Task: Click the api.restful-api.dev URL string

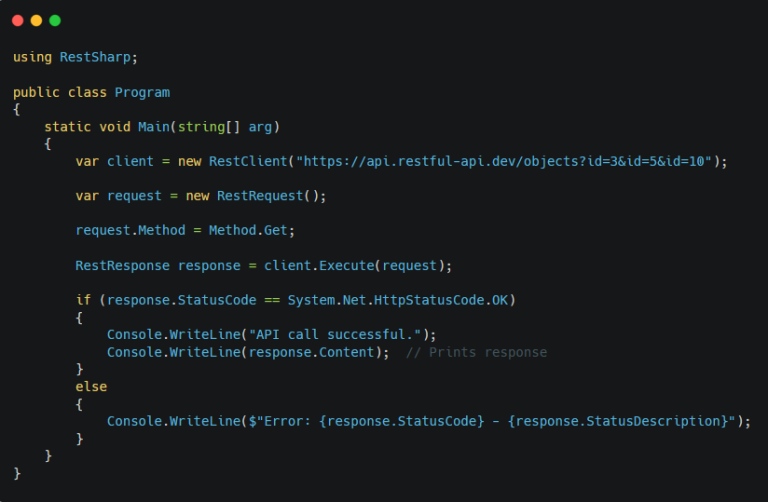Action: coord(504,161)
